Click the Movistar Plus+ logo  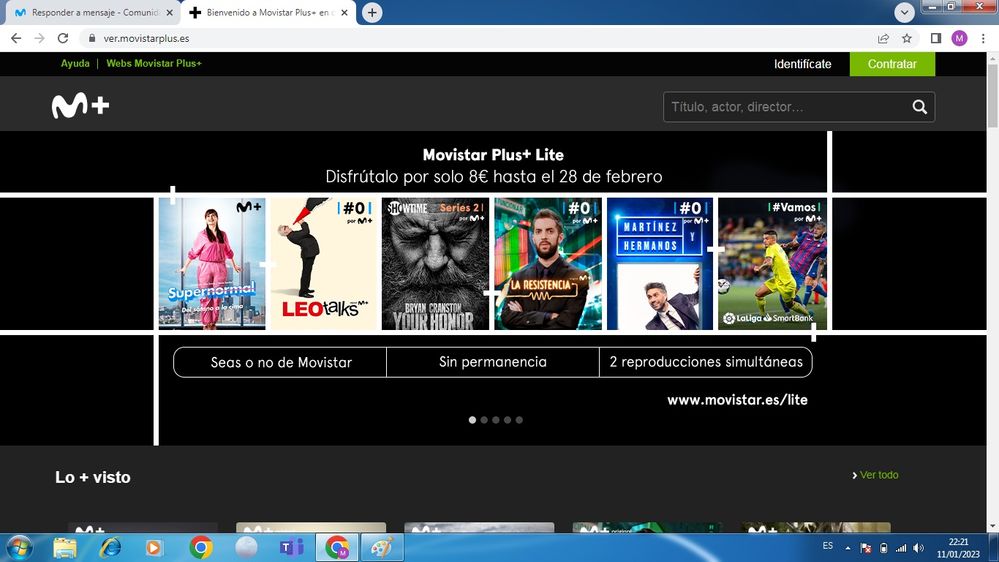point(80,106)
